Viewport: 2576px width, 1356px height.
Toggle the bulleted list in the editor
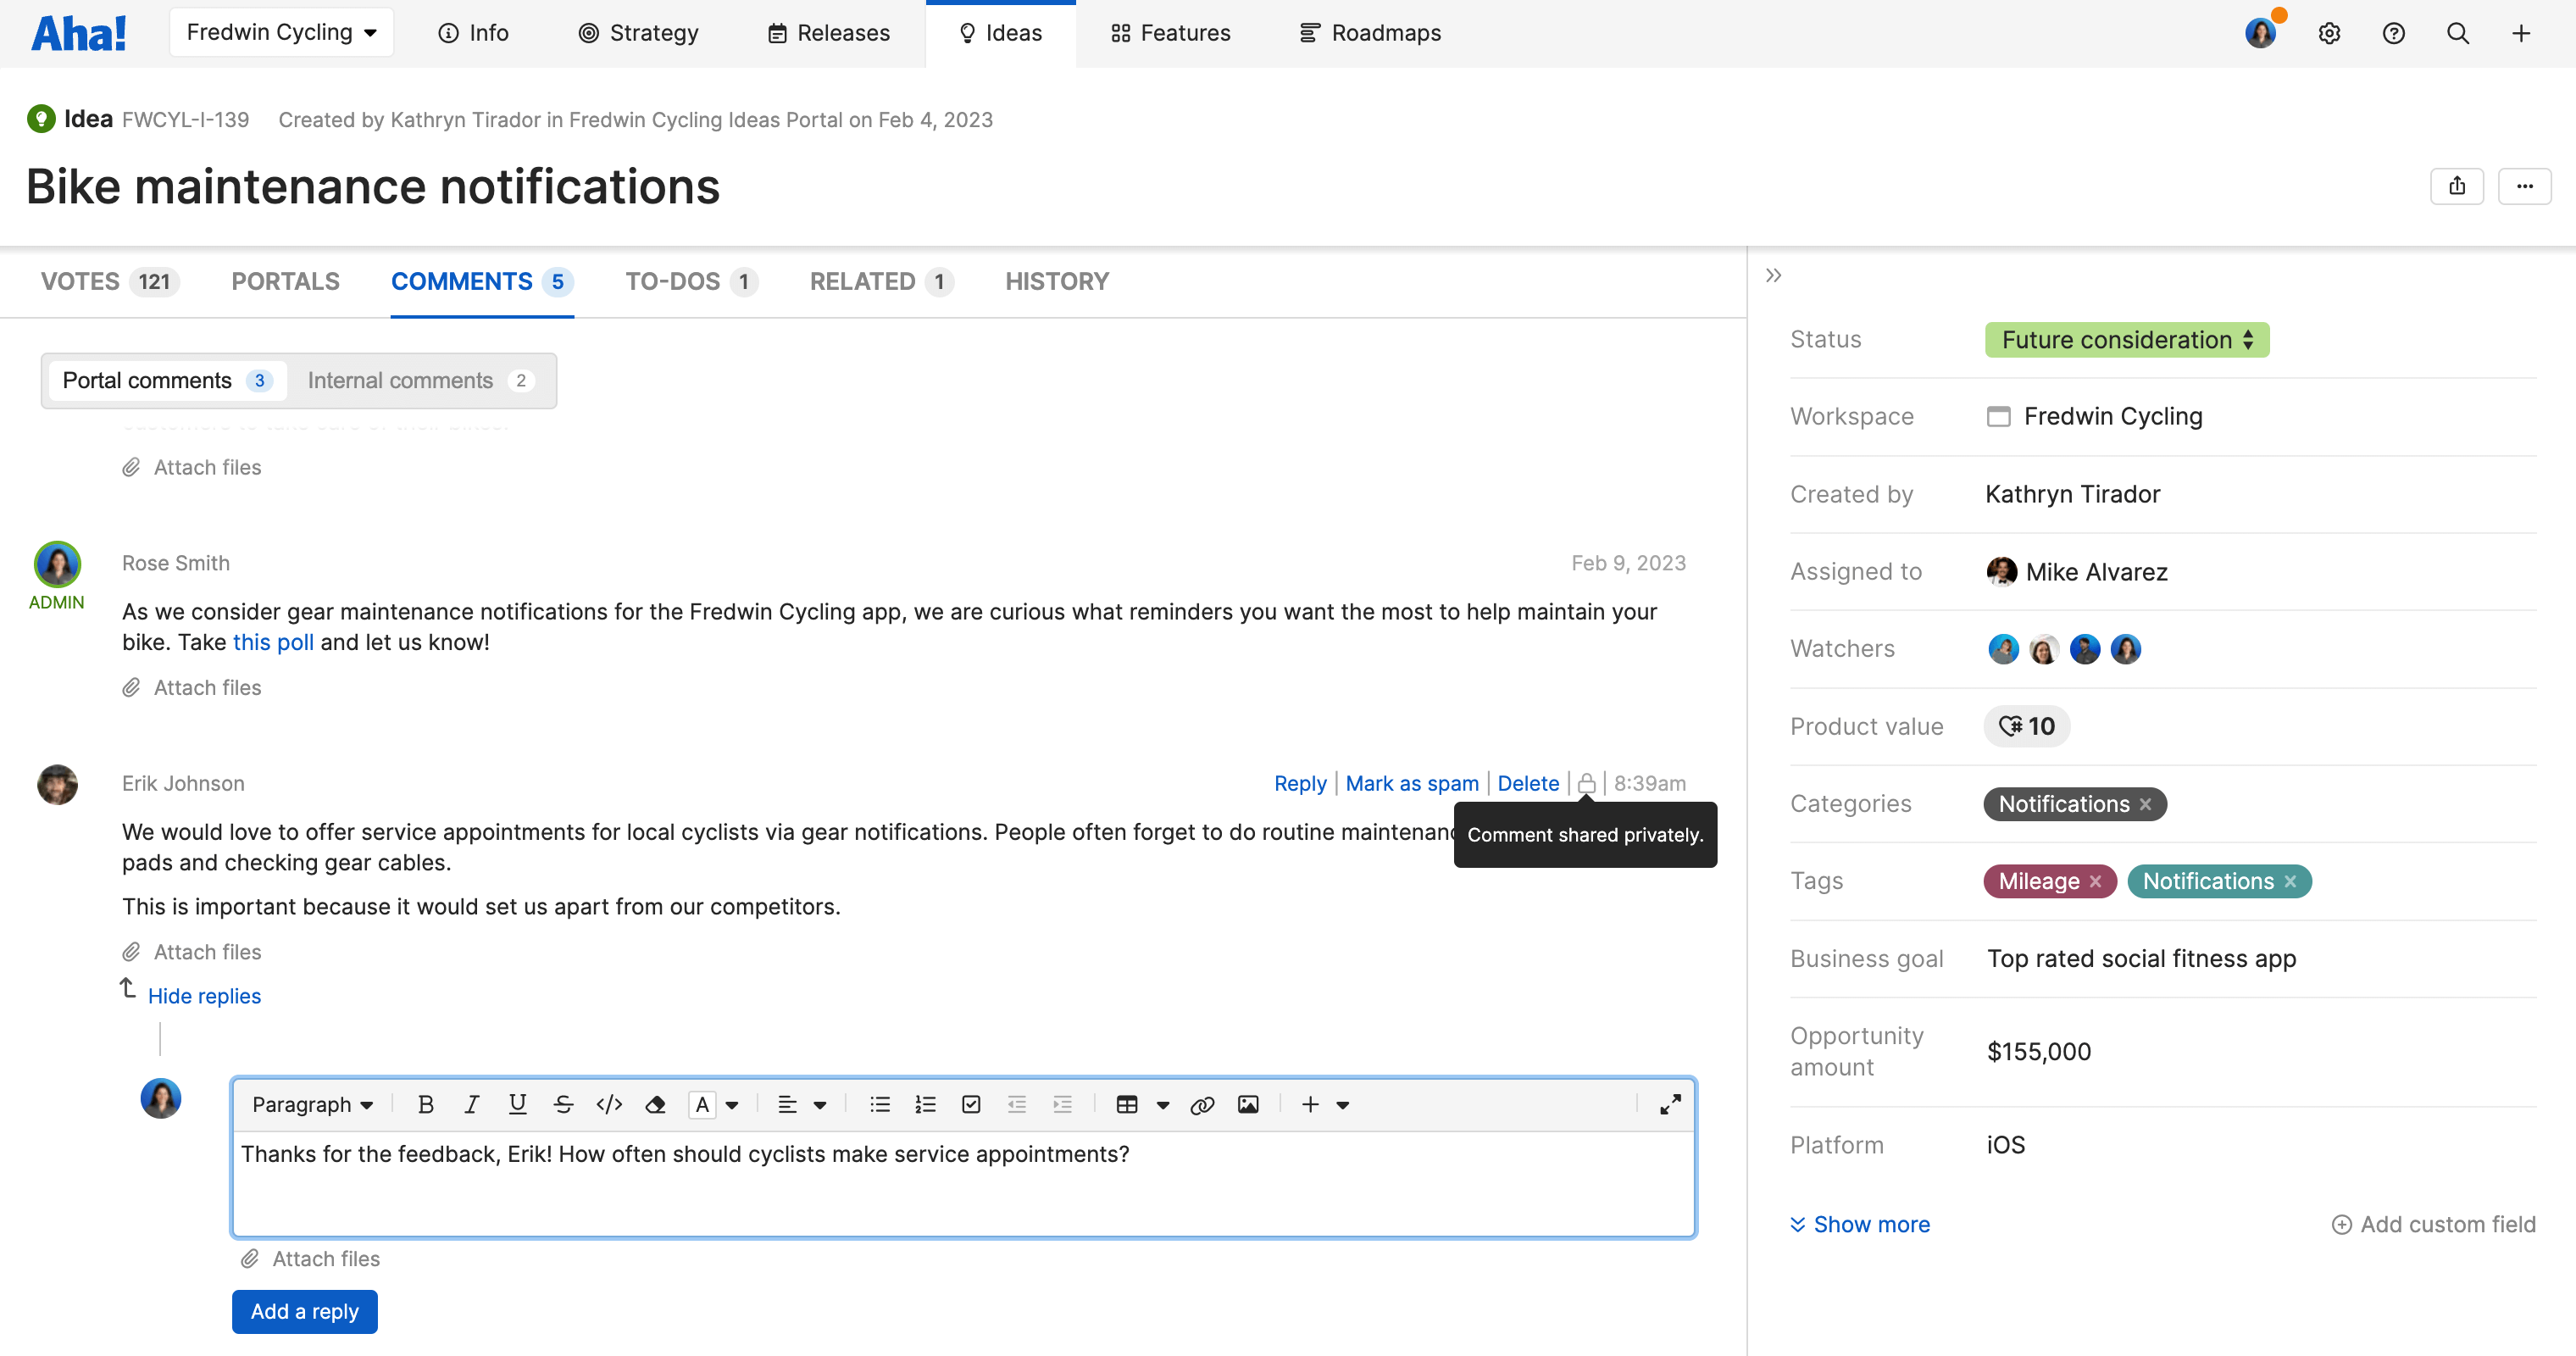coord(879,1104)
